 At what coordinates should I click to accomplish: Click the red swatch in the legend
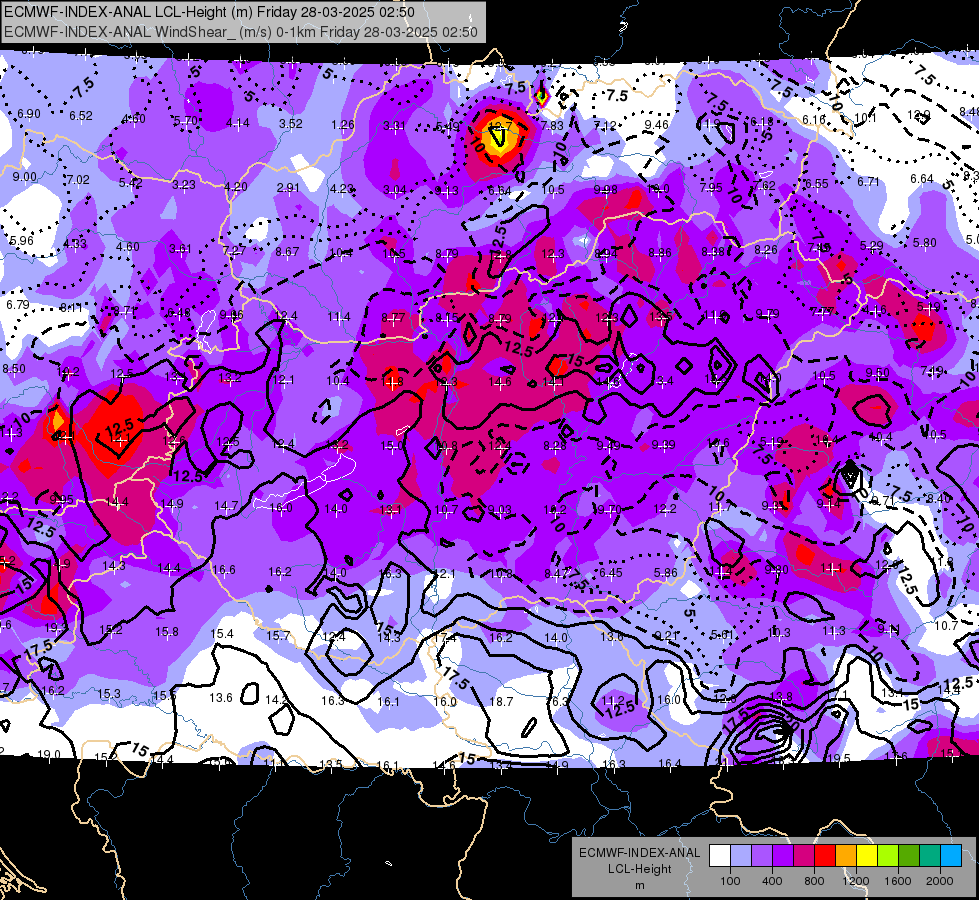tap(825, 856)
